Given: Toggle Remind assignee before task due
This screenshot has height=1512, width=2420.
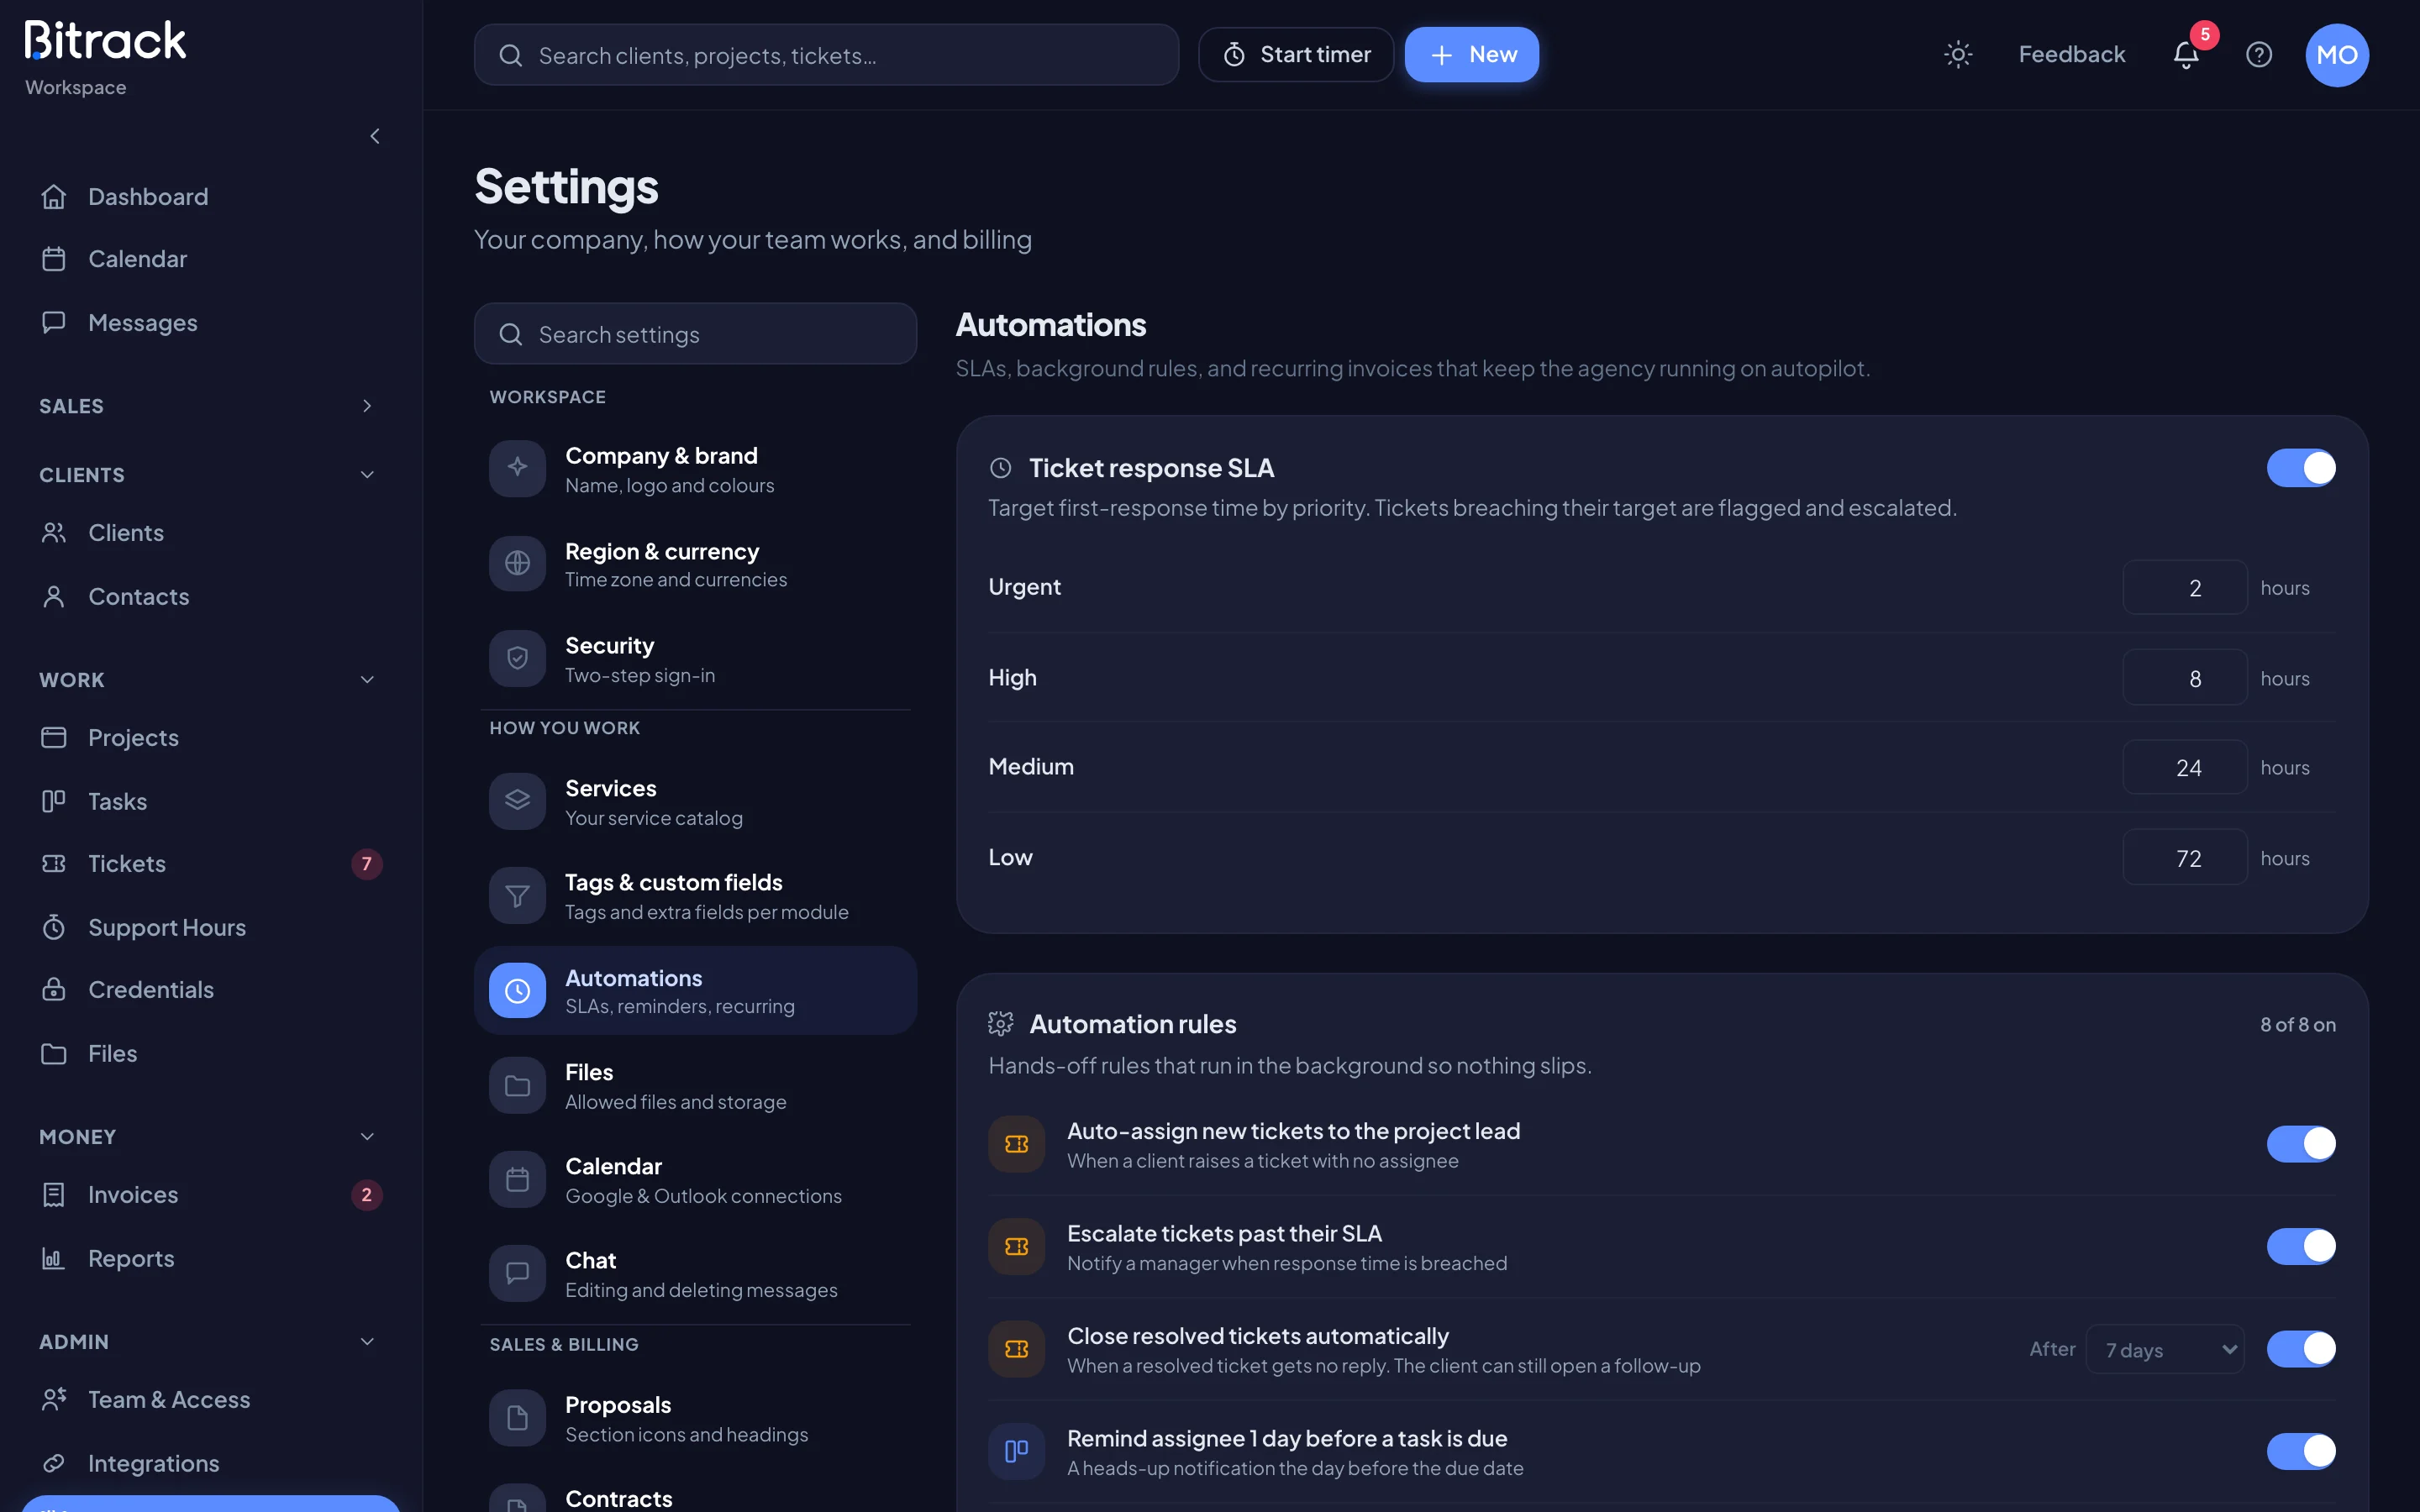Looking at the screenshot, I should [2301, 1451].
